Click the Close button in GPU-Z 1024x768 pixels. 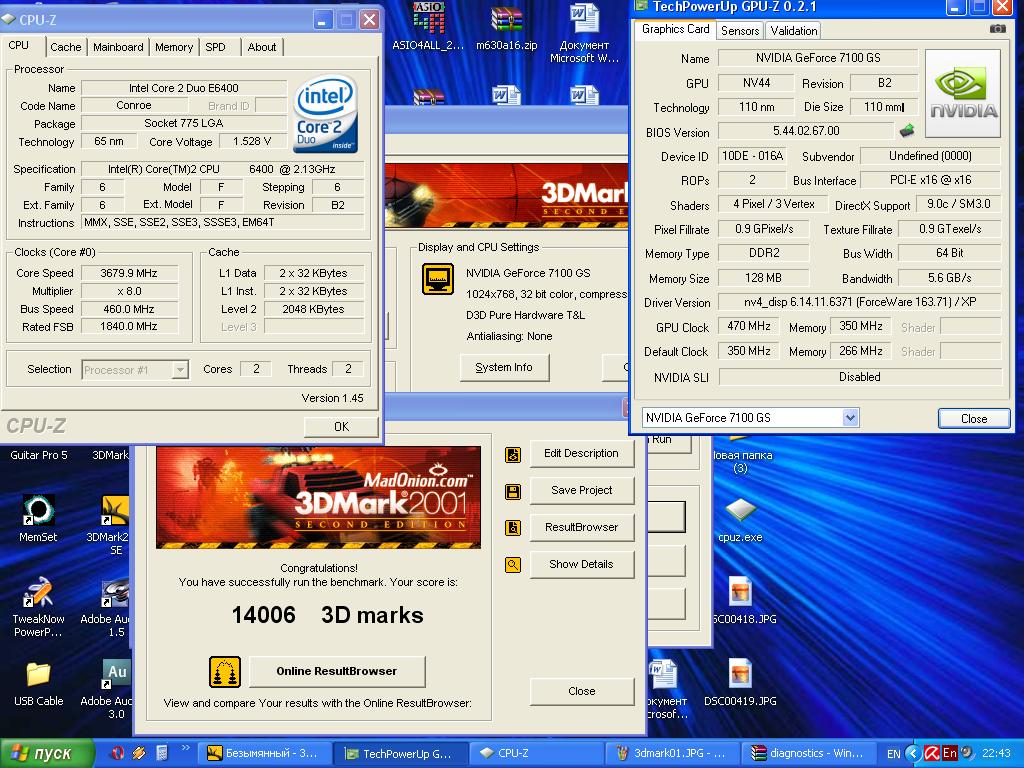[974, 419]
